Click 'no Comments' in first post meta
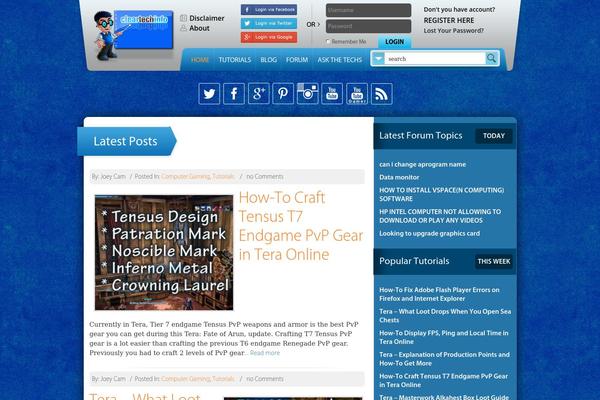The image size is (600, 400). (x=265, y=176)
